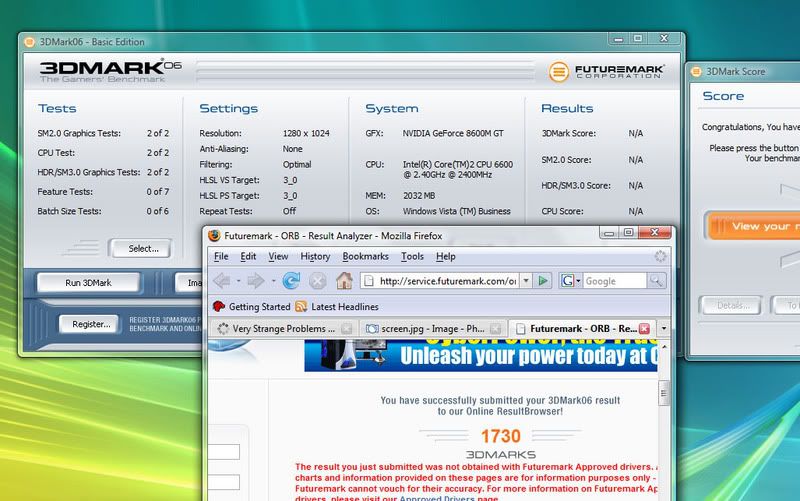Switch to the Very Strange Problems tab
Viewport: 800px width, 501px height.
(284, 329)
